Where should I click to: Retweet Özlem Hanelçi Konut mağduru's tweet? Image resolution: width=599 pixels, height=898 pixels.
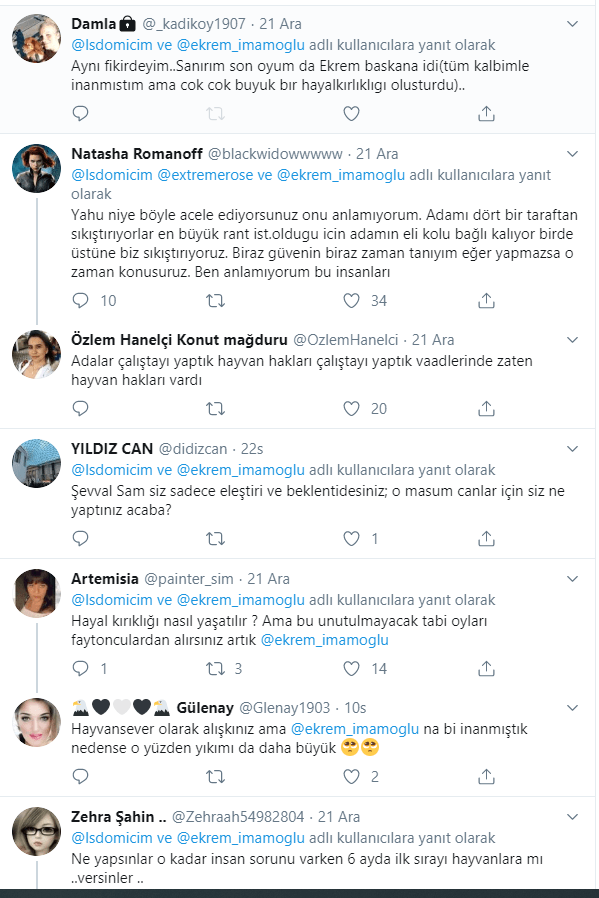click(x=214, y=408)
